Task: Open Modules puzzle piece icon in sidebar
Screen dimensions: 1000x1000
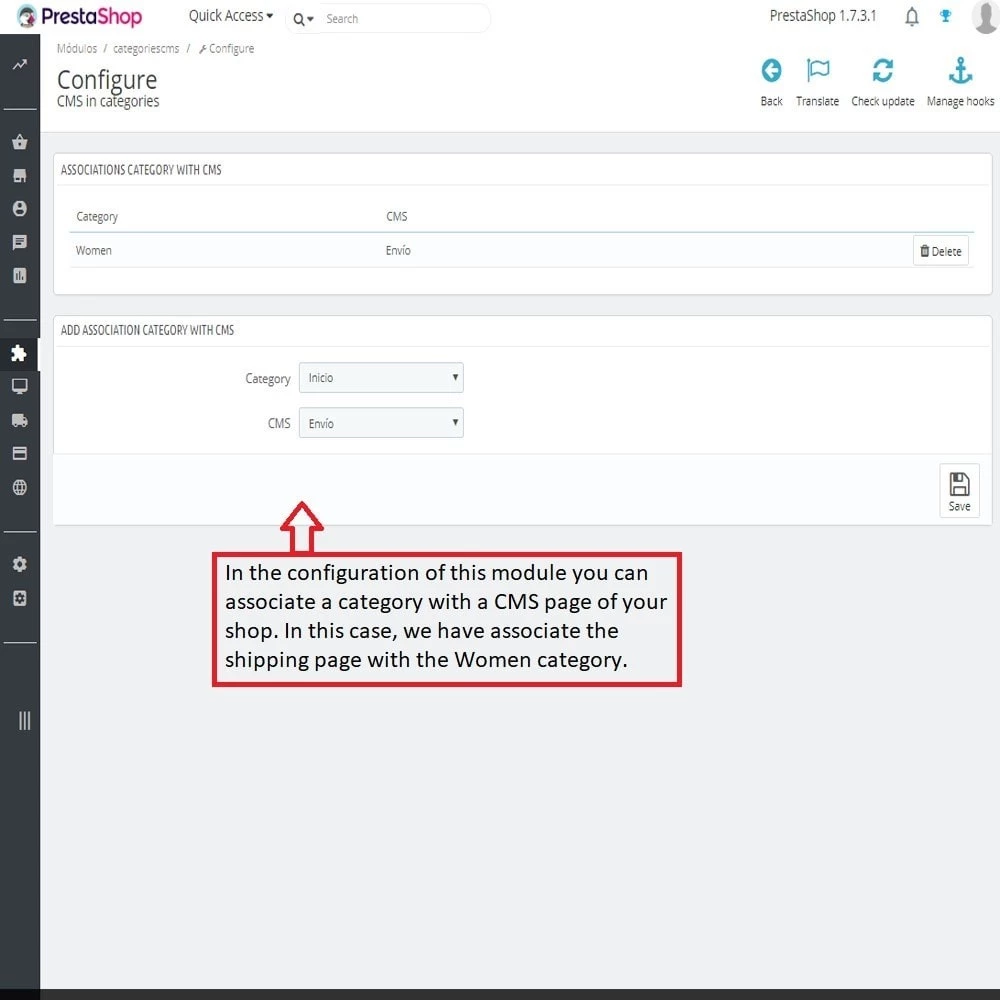Action: point(19,353)
